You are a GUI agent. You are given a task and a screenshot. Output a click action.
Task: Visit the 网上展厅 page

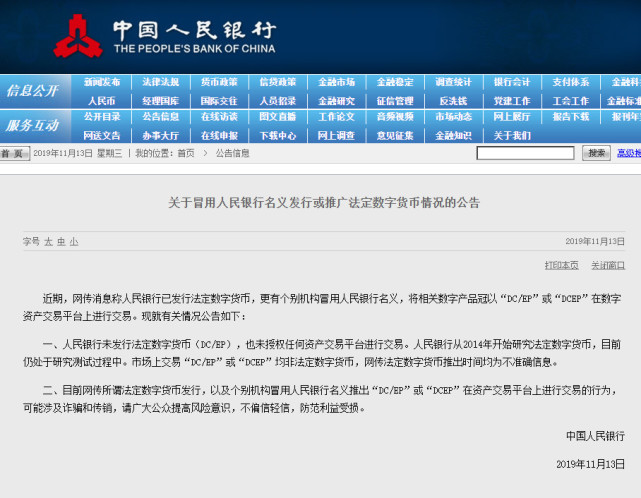(x=512, y=117)
